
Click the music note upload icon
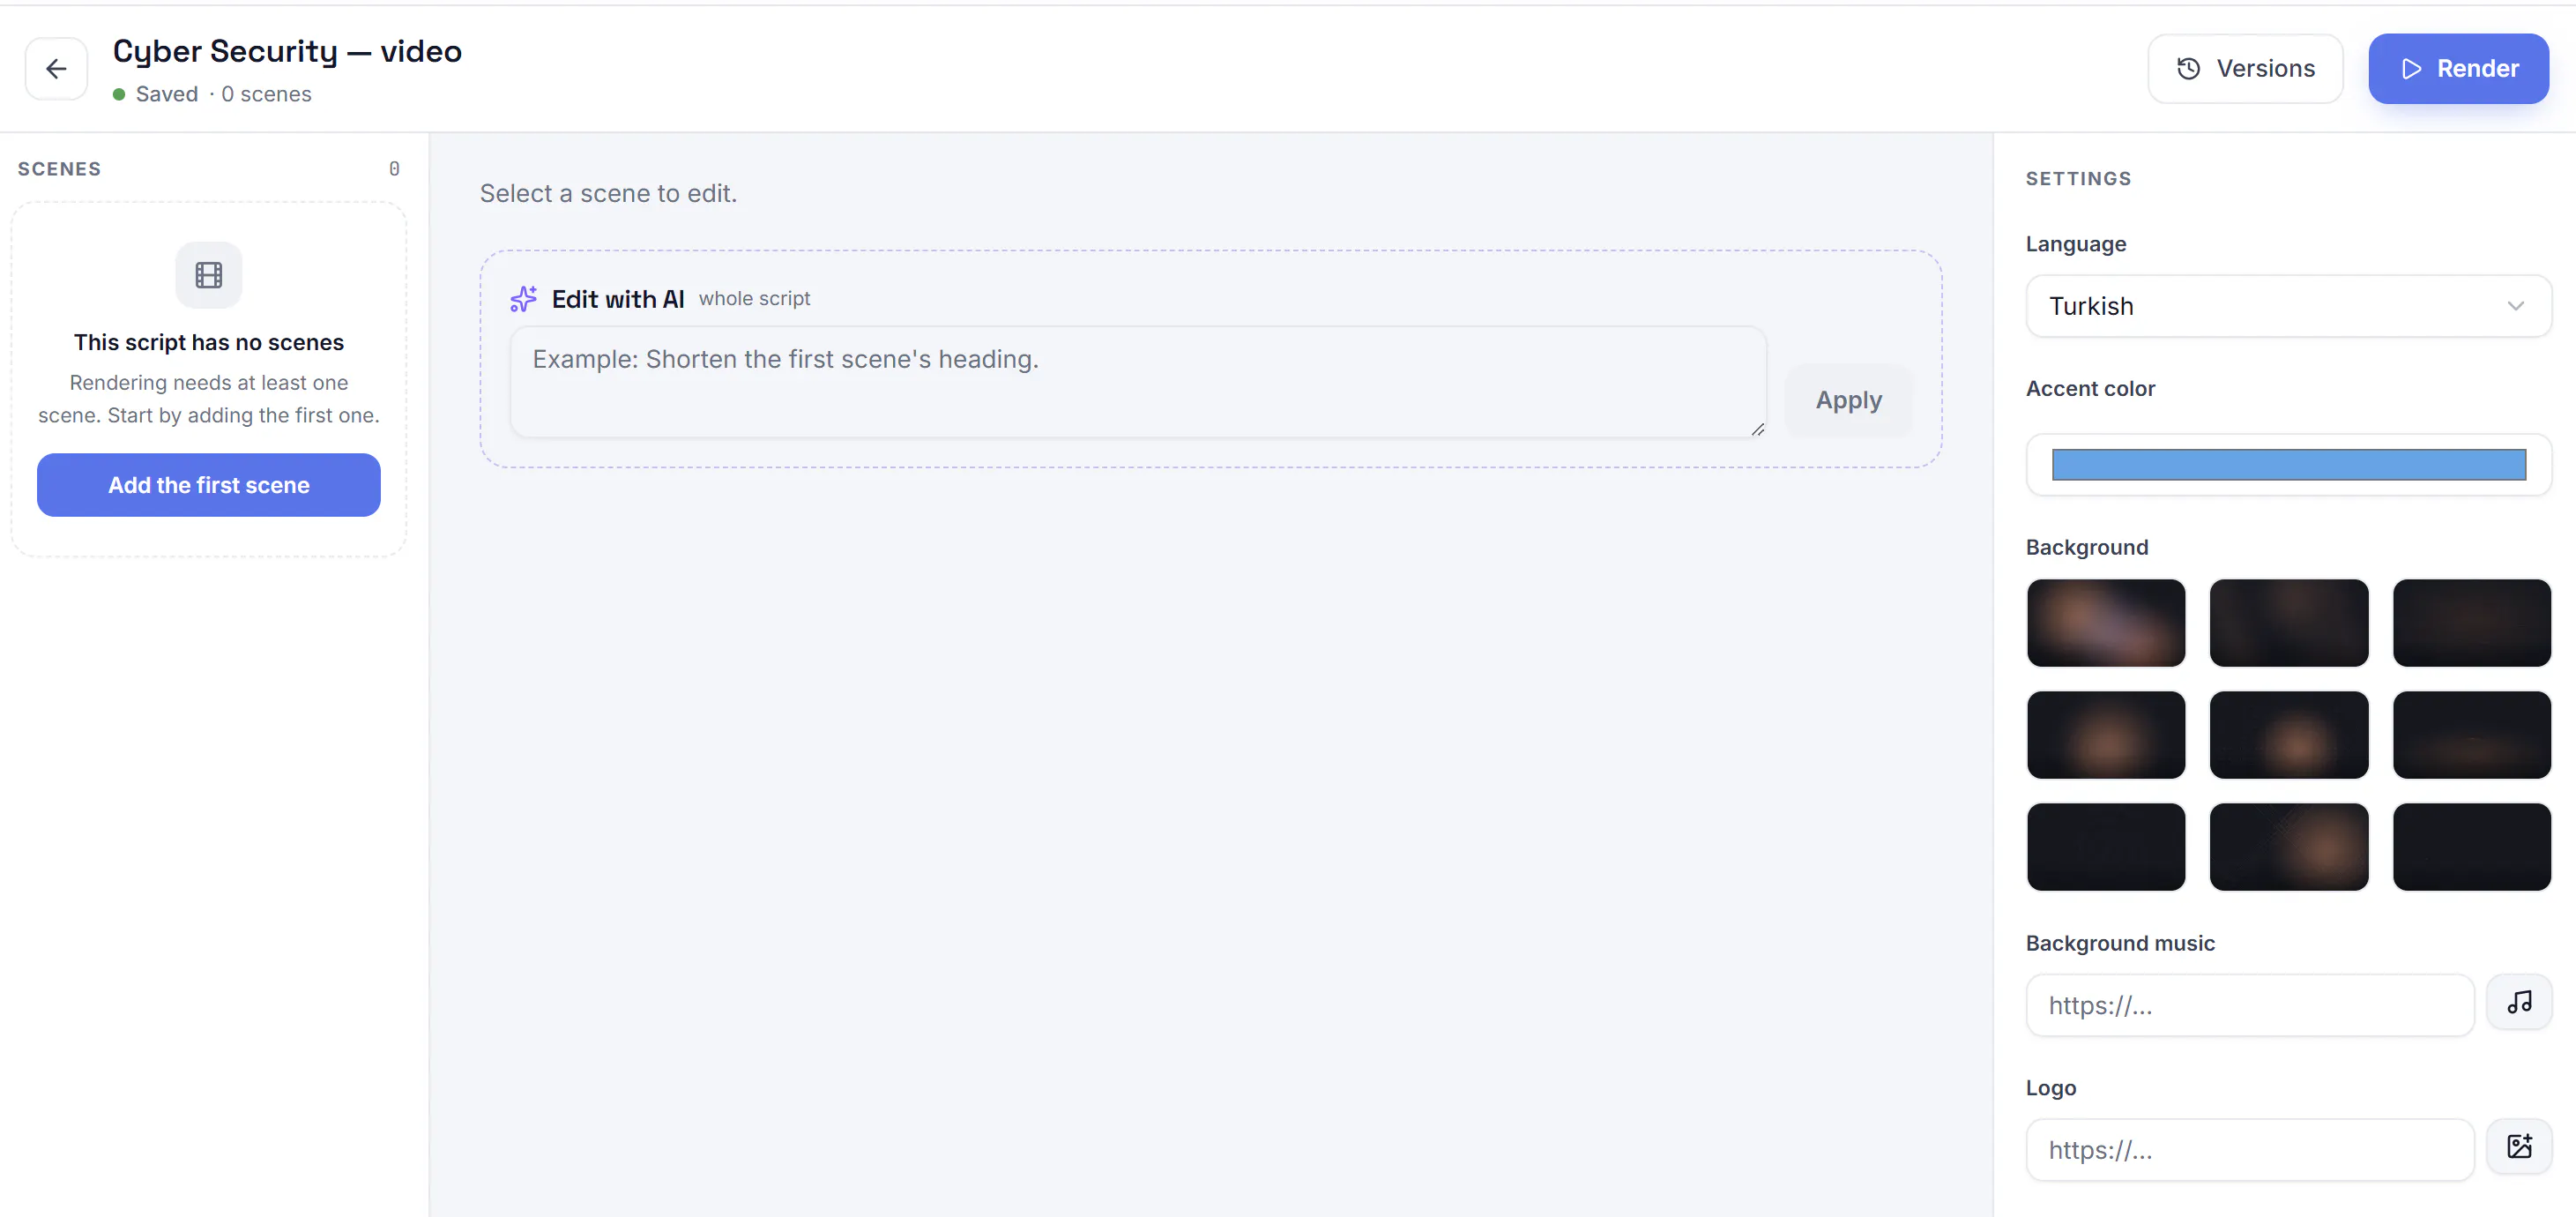tap(2519, 1002)
